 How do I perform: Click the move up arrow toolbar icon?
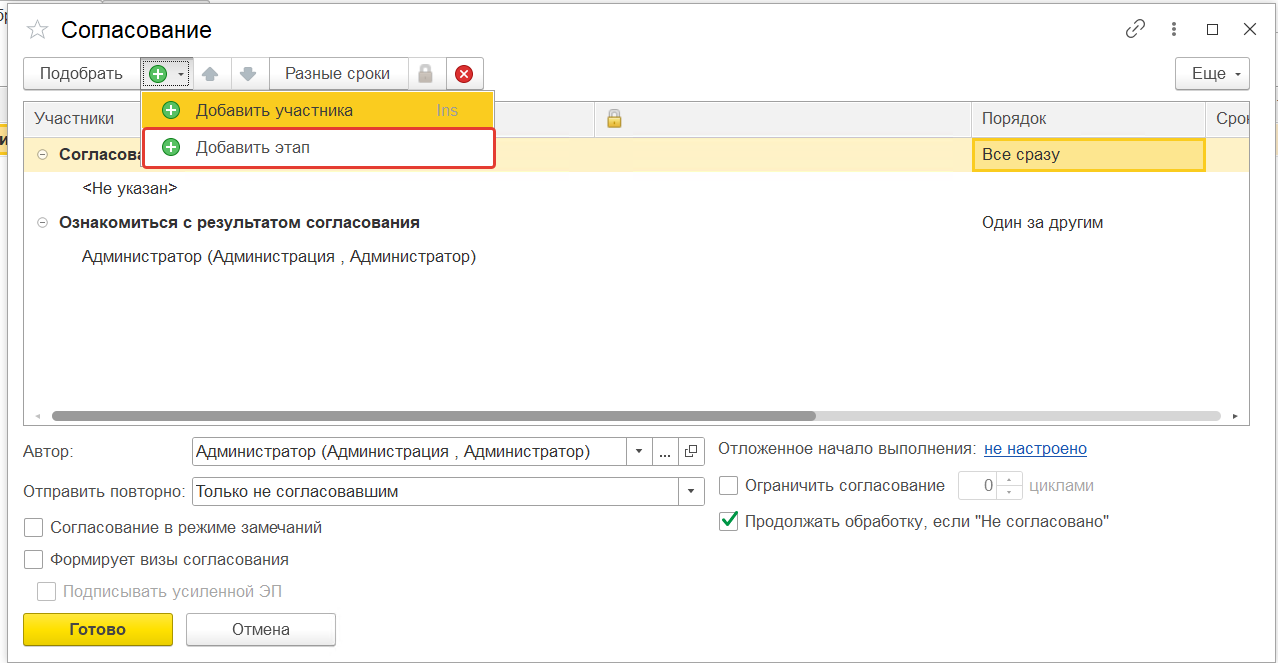210,74
